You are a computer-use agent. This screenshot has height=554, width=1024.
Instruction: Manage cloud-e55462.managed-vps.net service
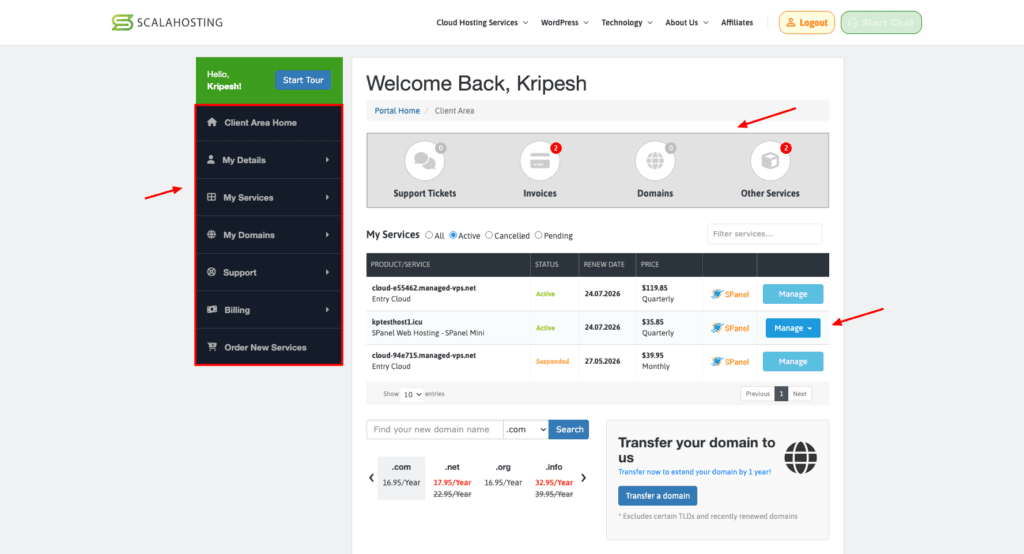tap(793, 294)
